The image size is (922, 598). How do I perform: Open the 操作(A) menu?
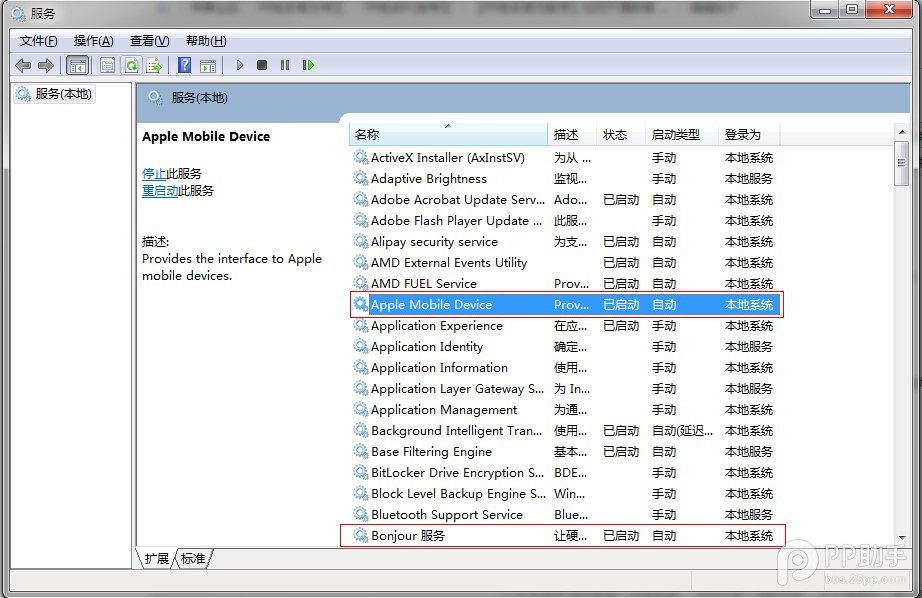click(93, 41)
